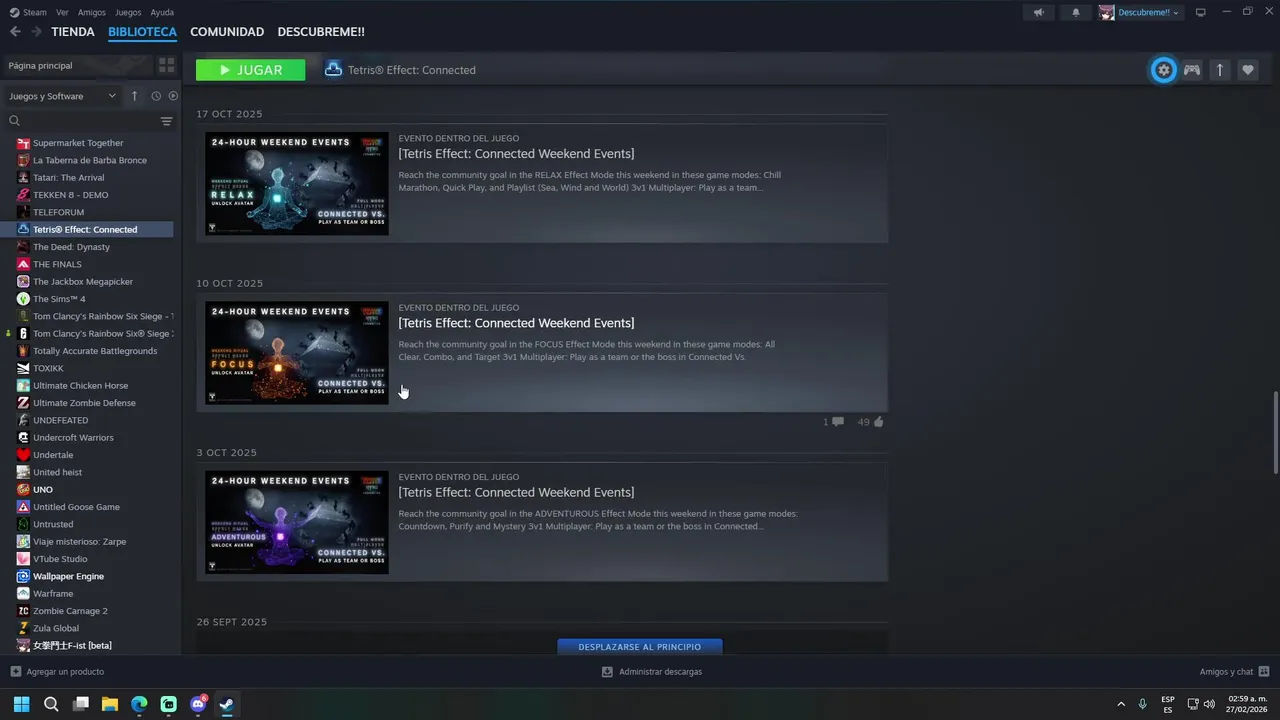The width and height of the screenshot is (1280, 720).
Task: Open the Friends and chat icon
Action: point(1264,672)
